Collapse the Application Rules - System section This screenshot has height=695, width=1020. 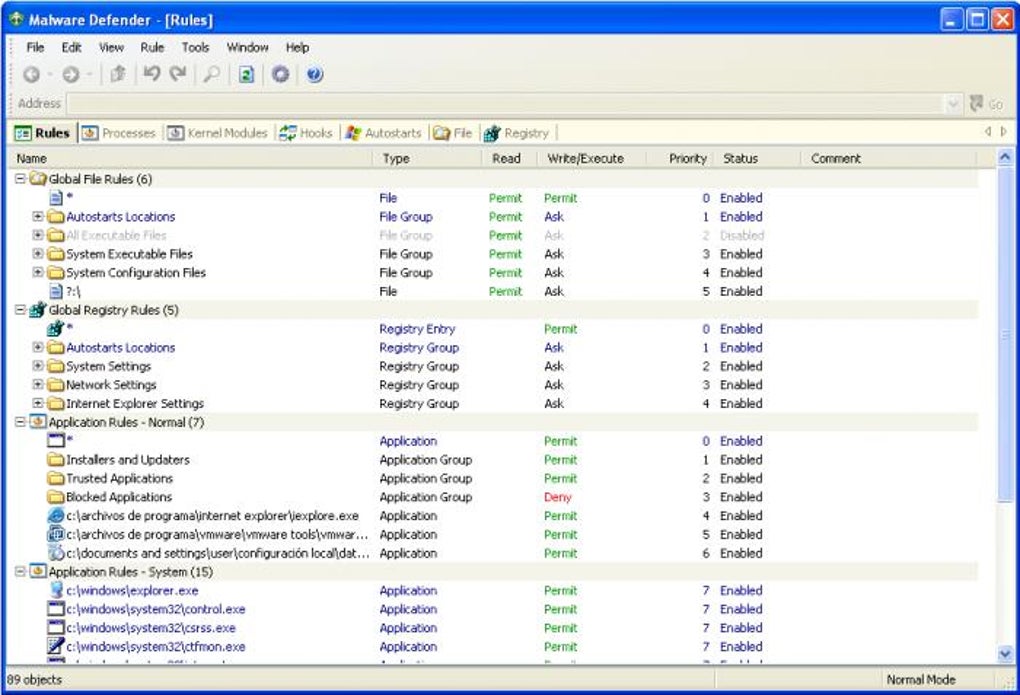coord(20,572)
